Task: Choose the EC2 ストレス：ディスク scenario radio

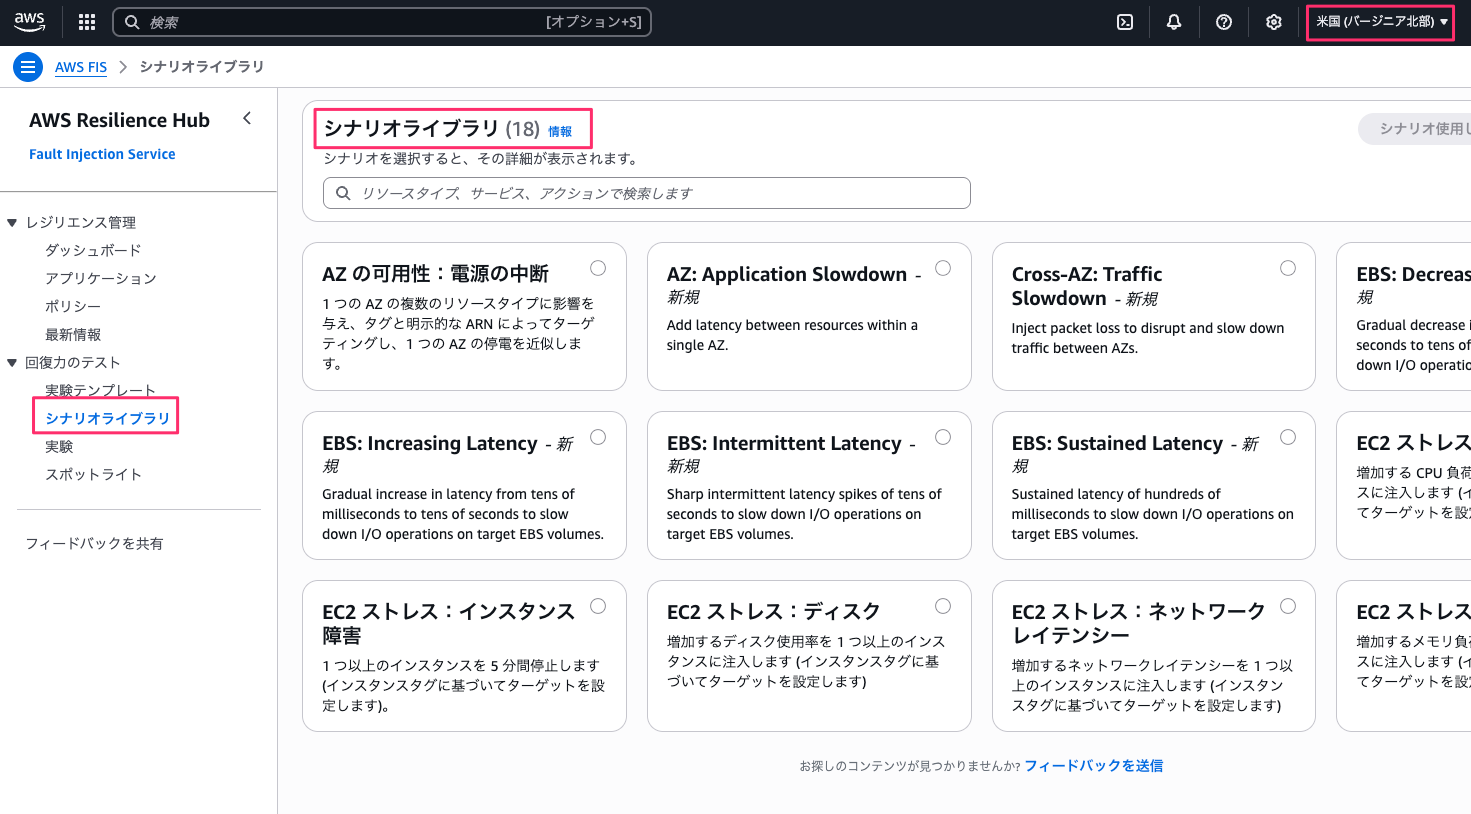Action: 943,606
